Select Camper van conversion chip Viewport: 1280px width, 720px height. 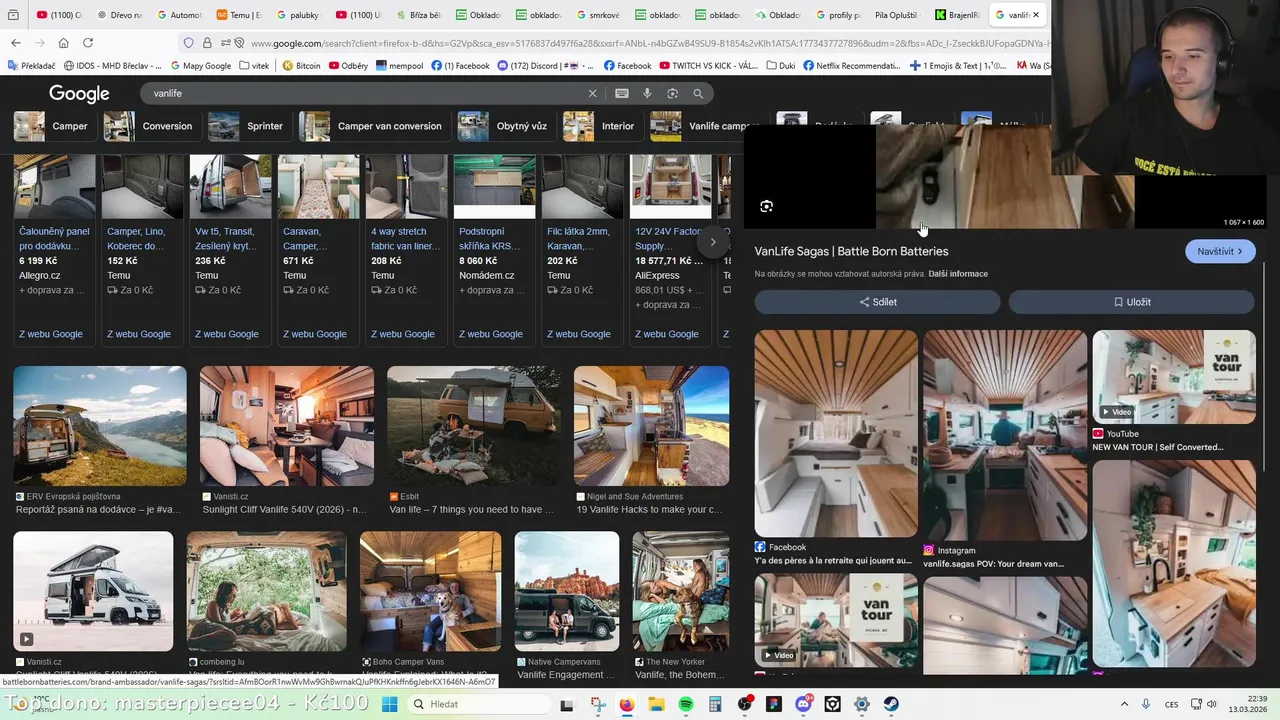tap(374, 126)
